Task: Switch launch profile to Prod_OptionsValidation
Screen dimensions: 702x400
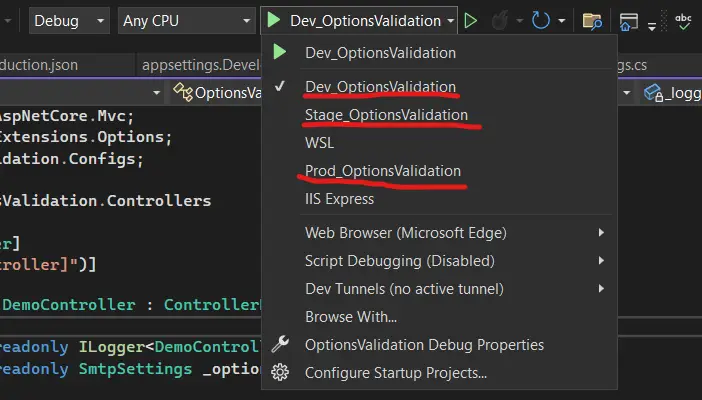Action: pos(383,171)
